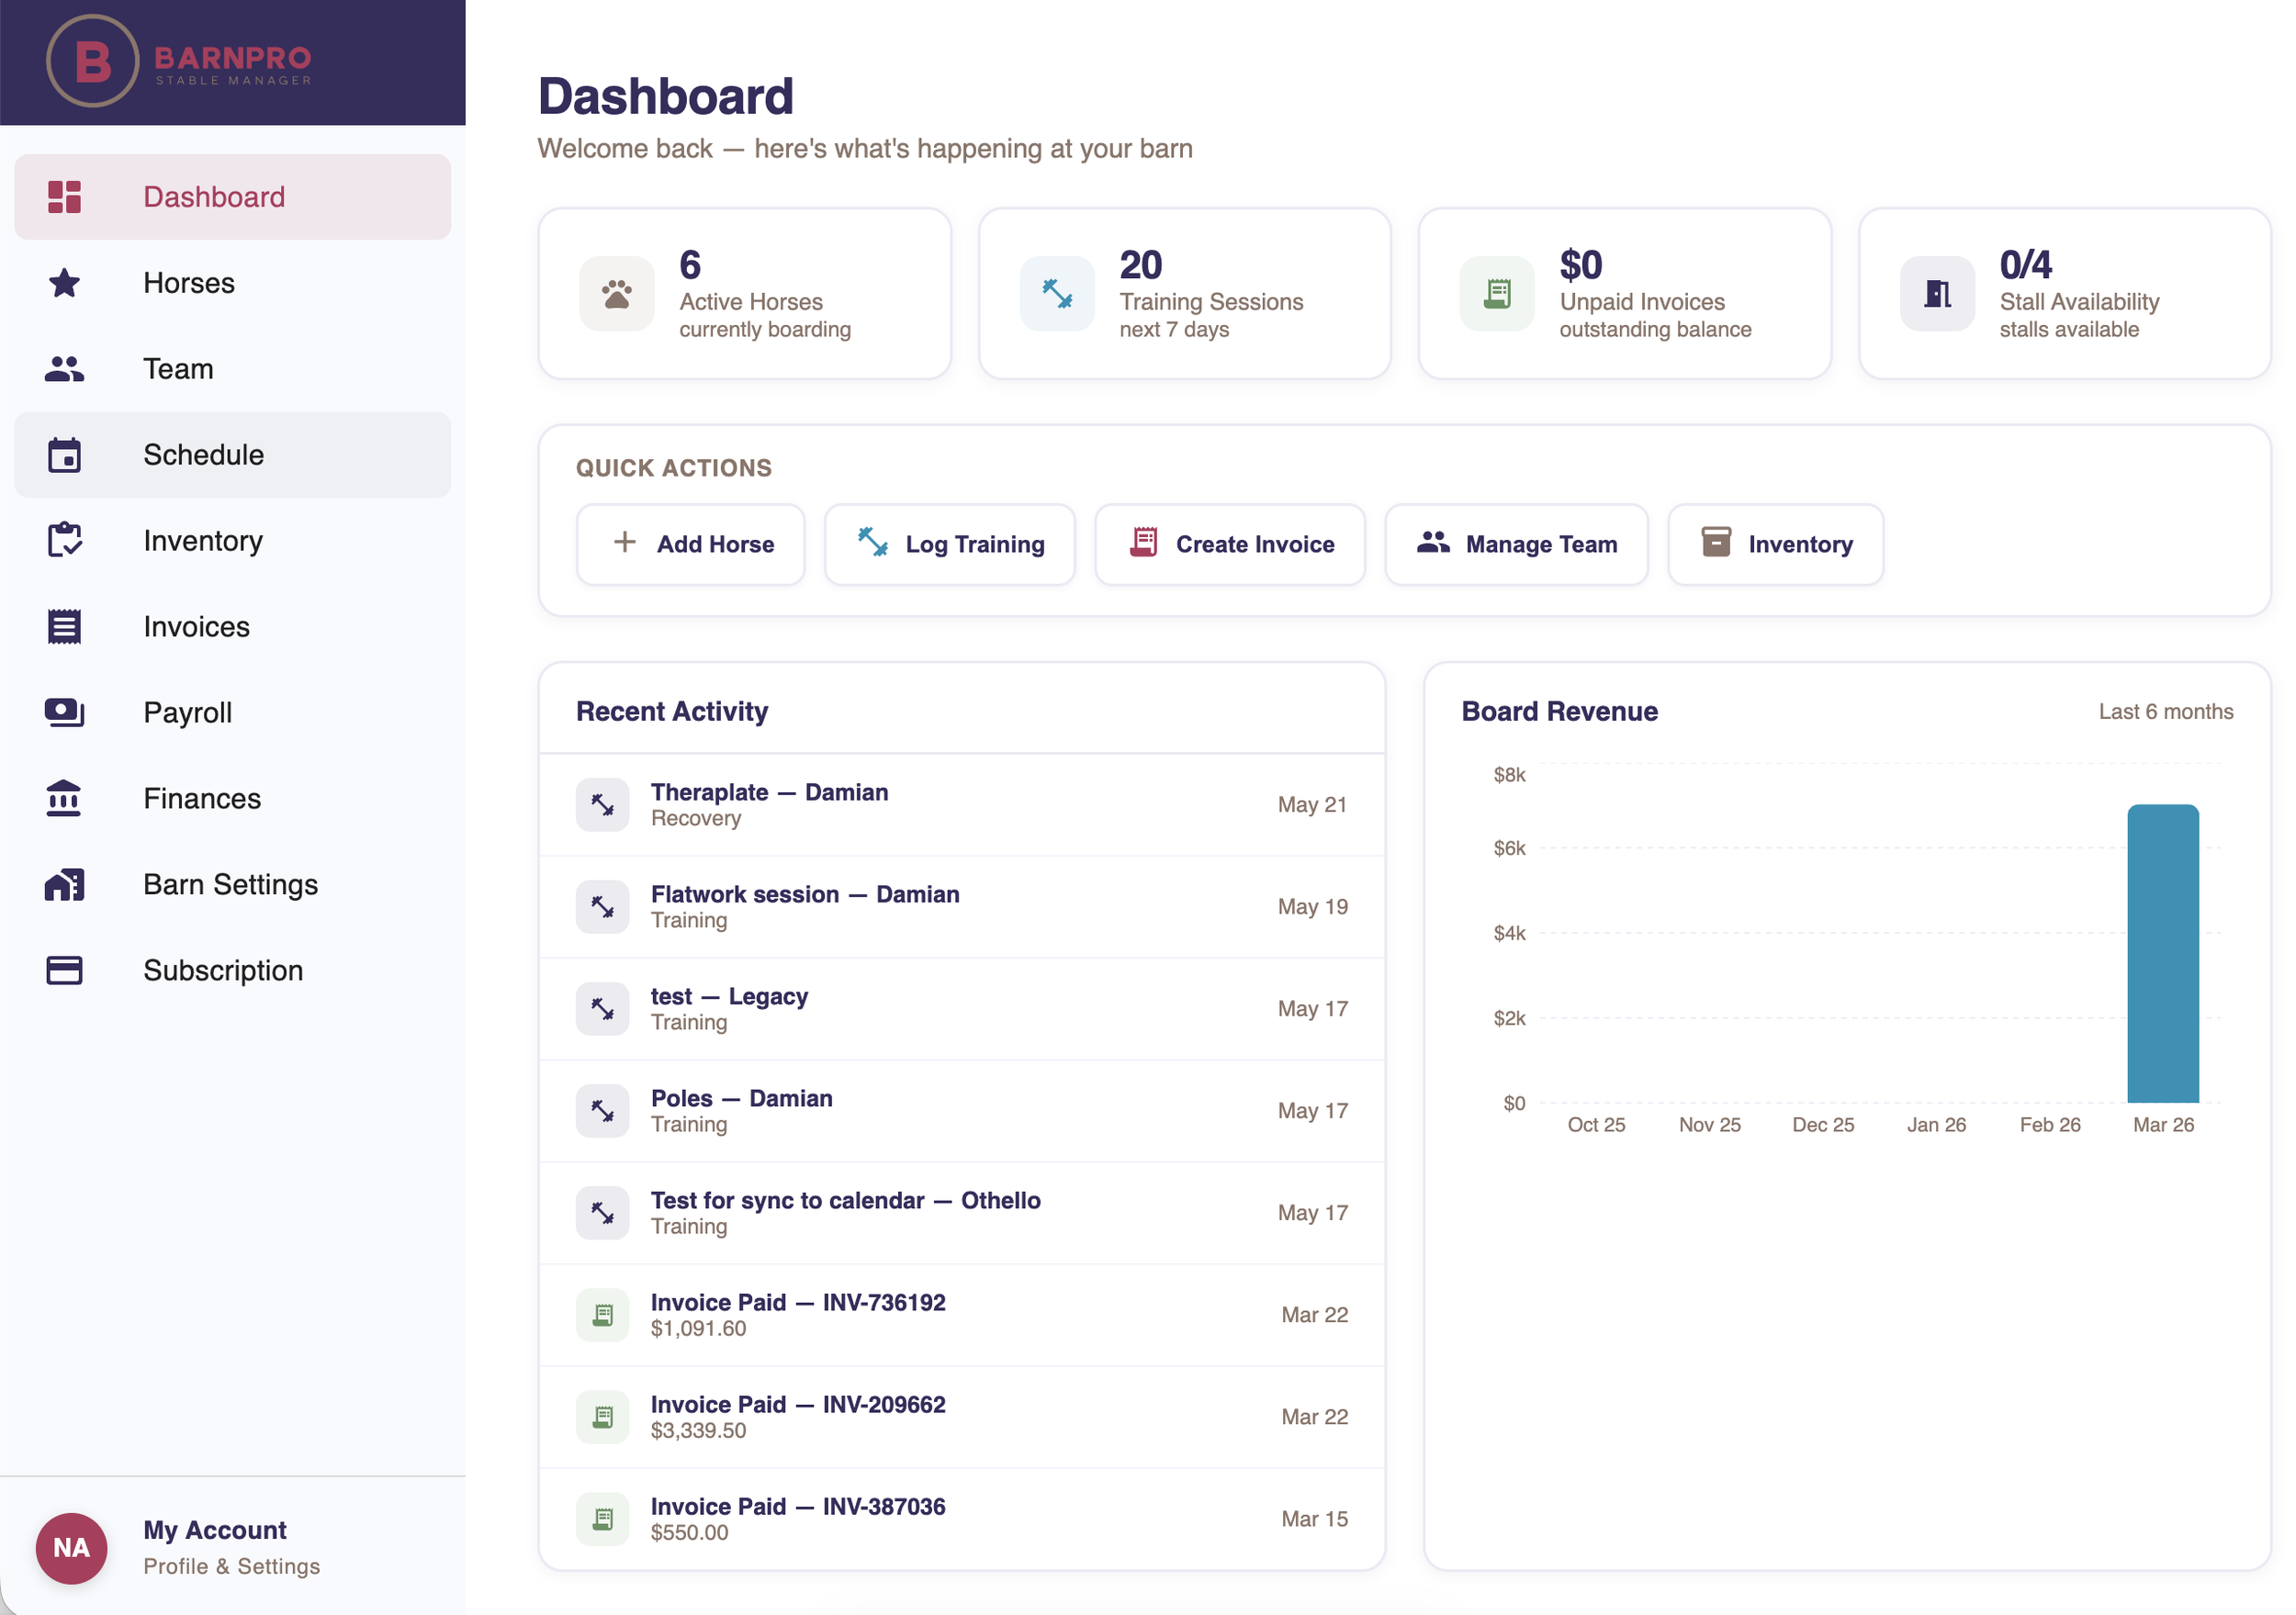Viewport: 2296px width, 1615px height.
Task: Open the Horses star icon
Action: (64, 283)
